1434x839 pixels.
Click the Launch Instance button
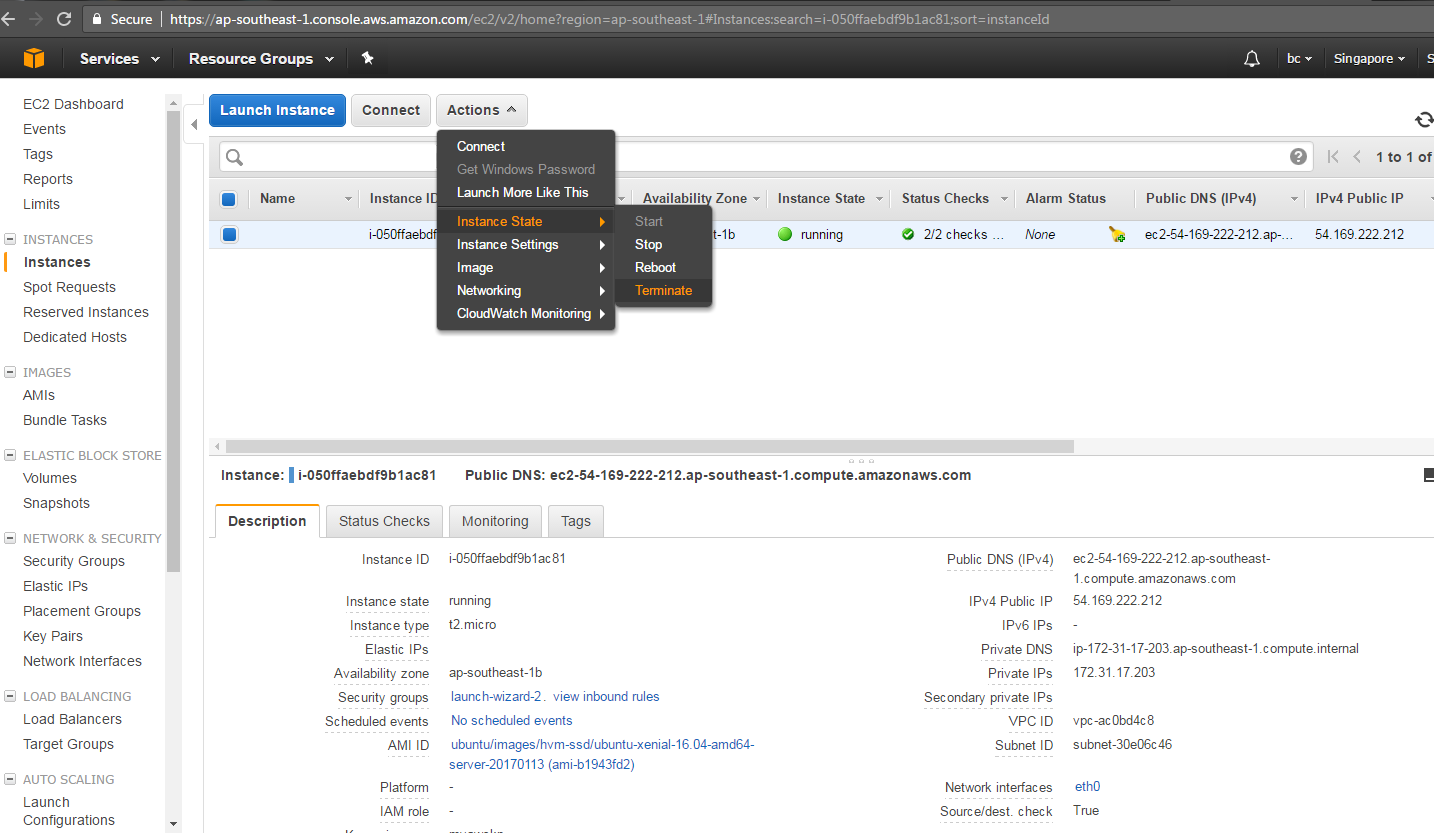click(277, 110)
